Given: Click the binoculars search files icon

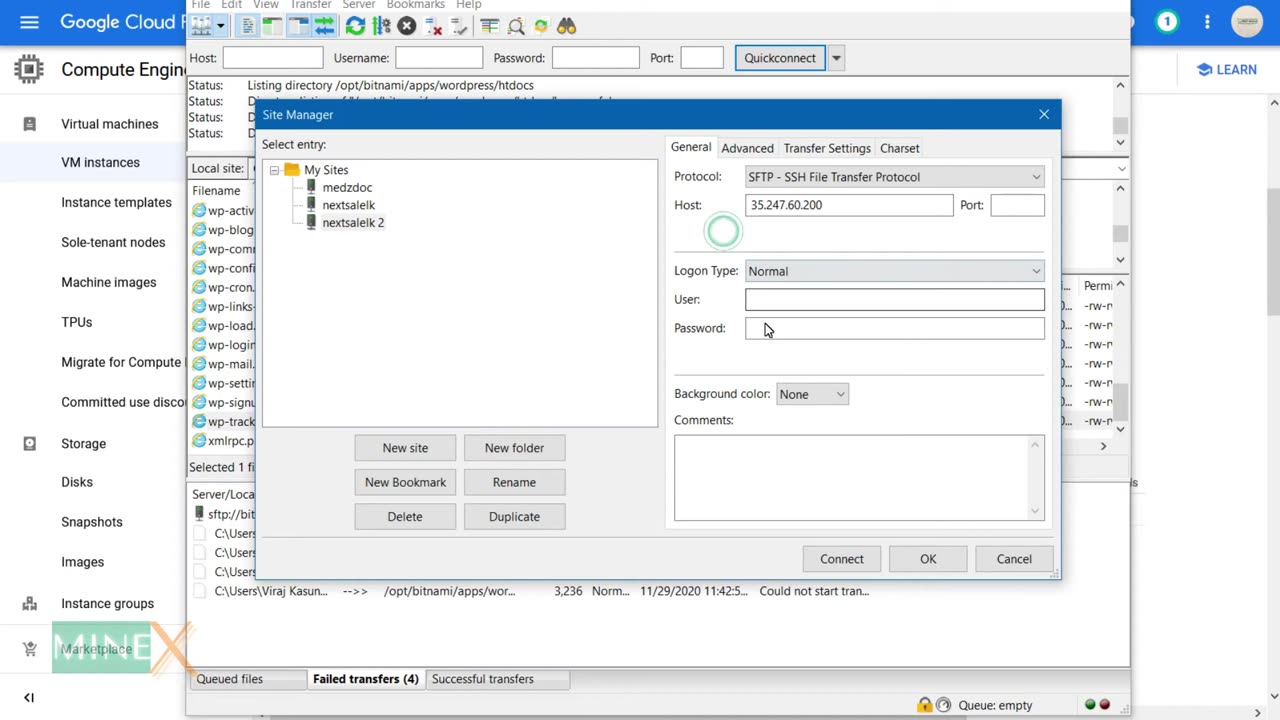Looking at the screenshot, I should click(567, 26).
